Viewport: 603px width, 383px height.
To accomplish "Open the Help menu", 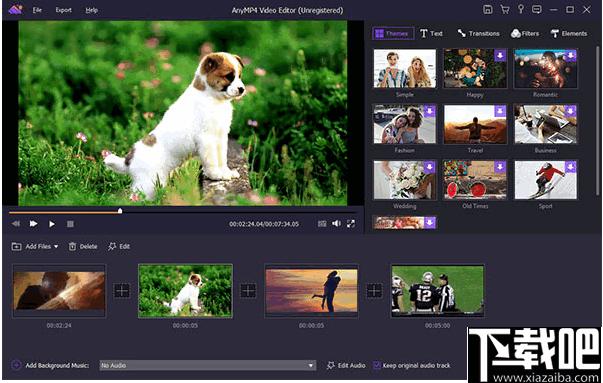I will (x=91, y=10).
